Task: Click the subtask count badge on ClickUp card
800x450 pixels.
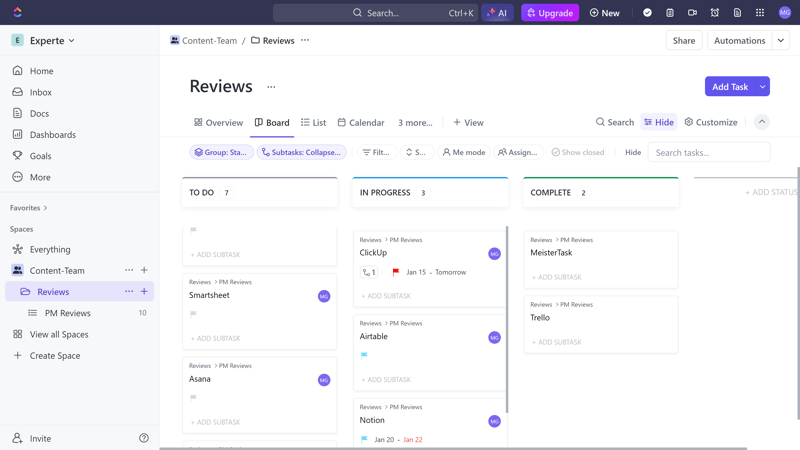Action: pos(369,272)
